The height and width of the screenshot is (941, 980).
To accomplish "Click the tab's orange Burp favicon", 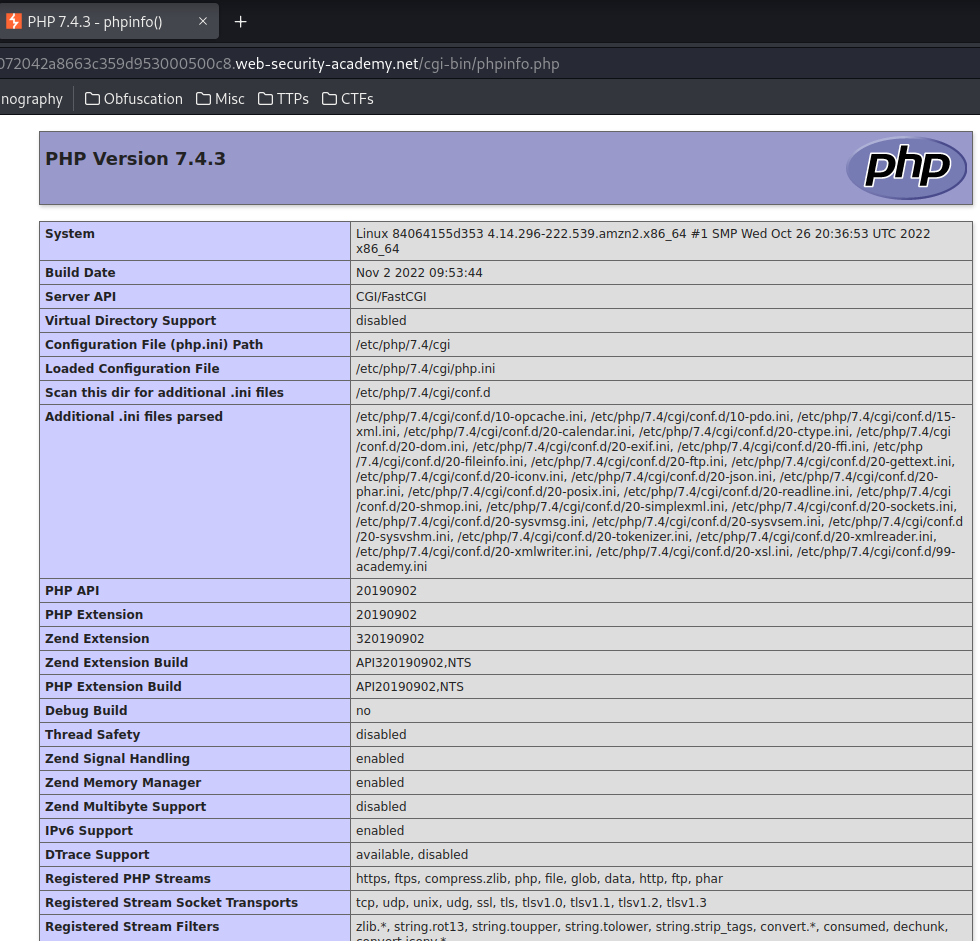I will pos(14,21).
